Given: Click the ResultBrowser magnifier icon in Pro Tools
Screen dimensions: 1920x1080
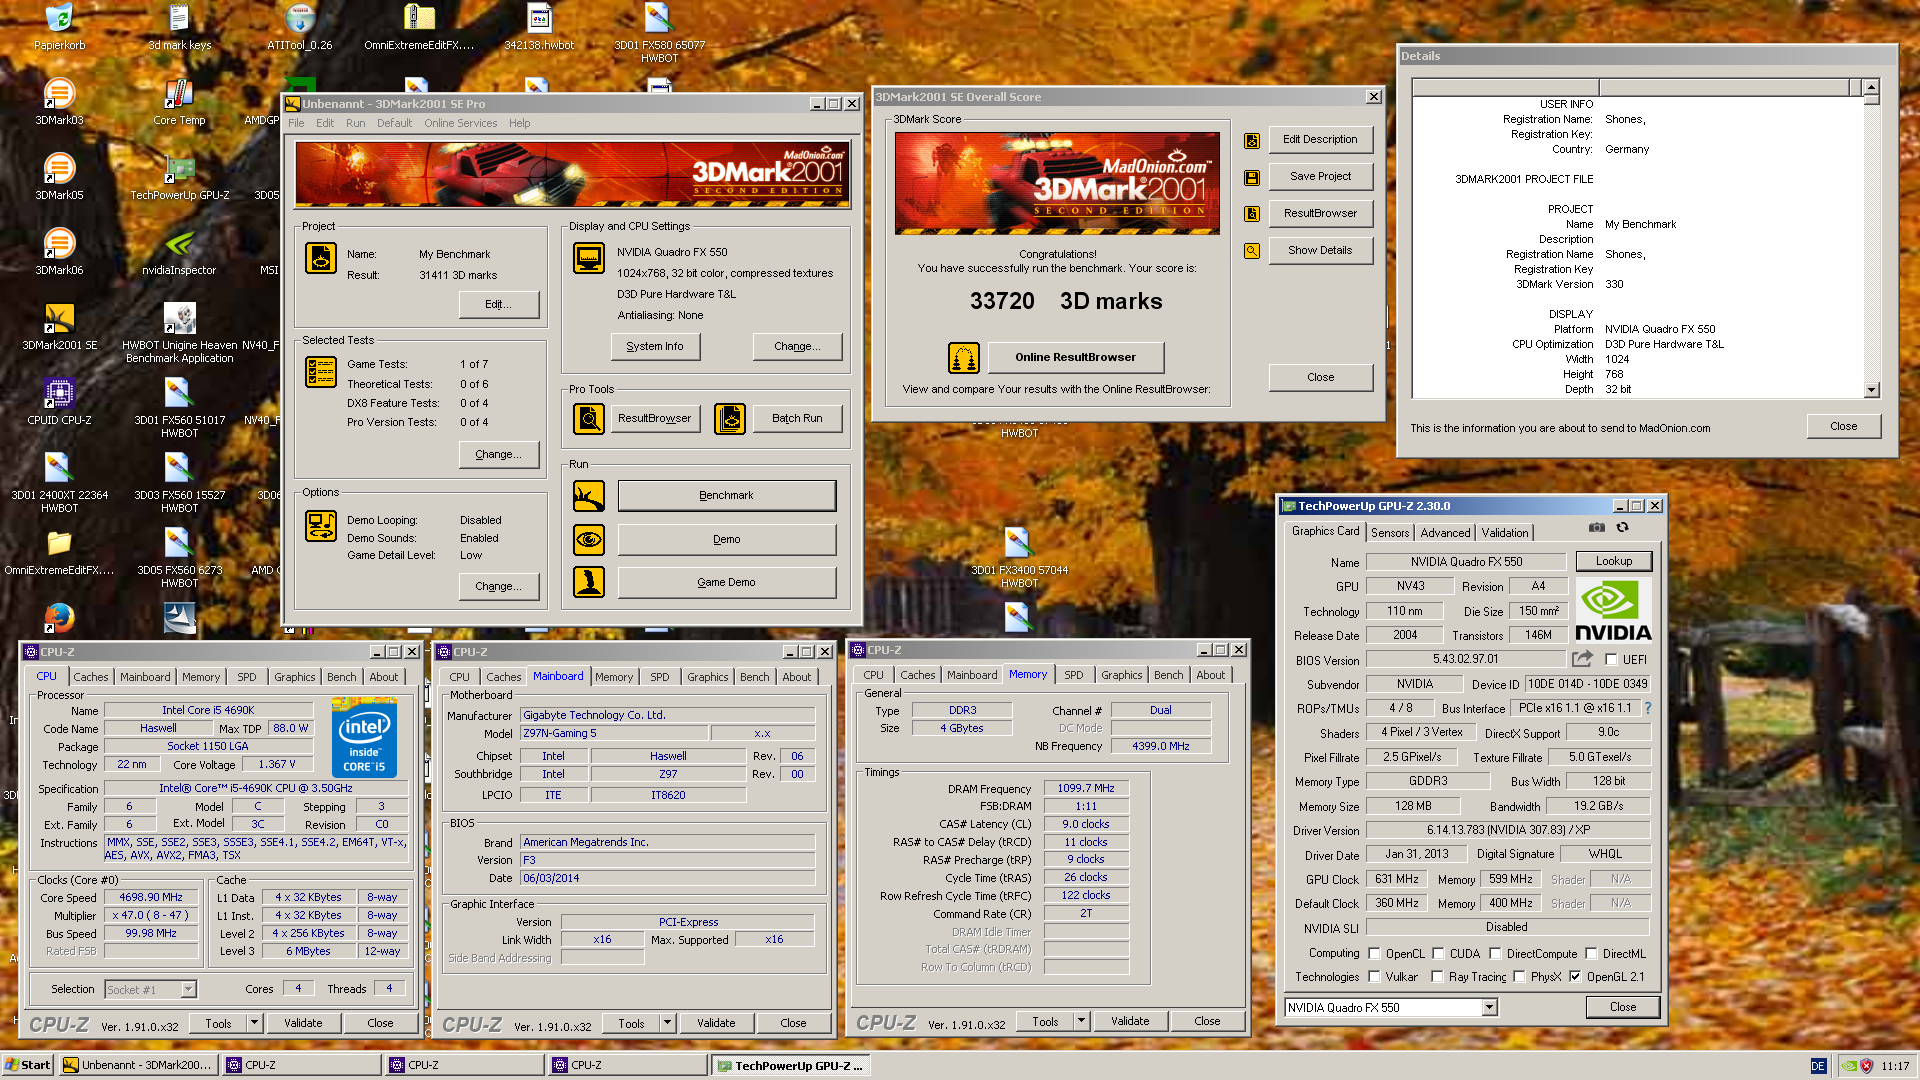Looking at the screenshot, I should tap(588, 419).
